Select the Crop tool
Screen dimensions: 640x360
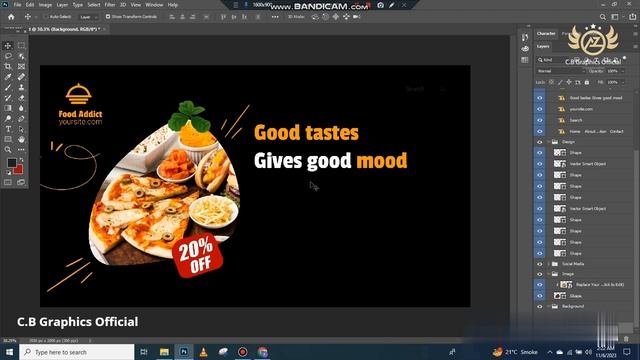click(x=8, y=66)
